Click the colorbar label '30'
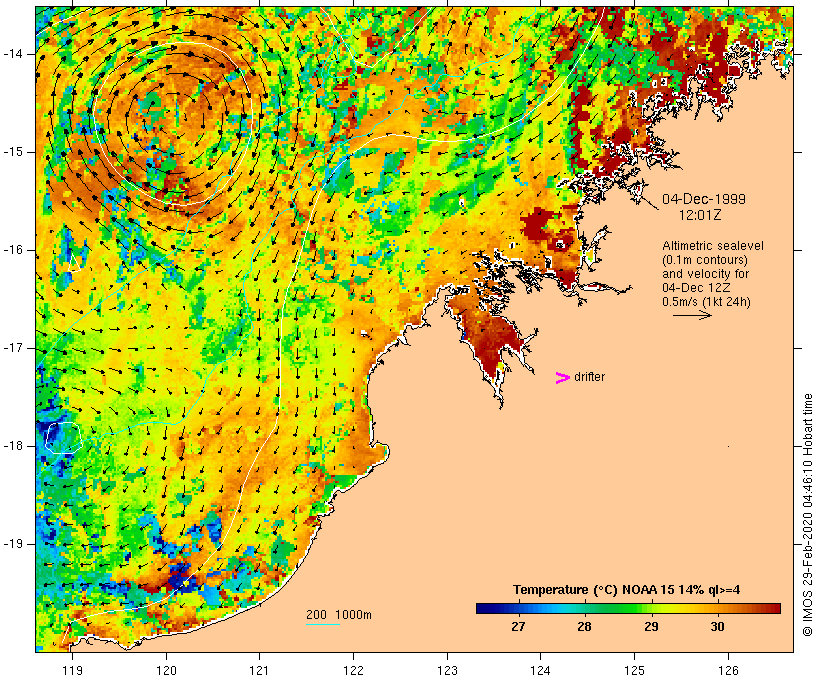 [x=718, y=626]
